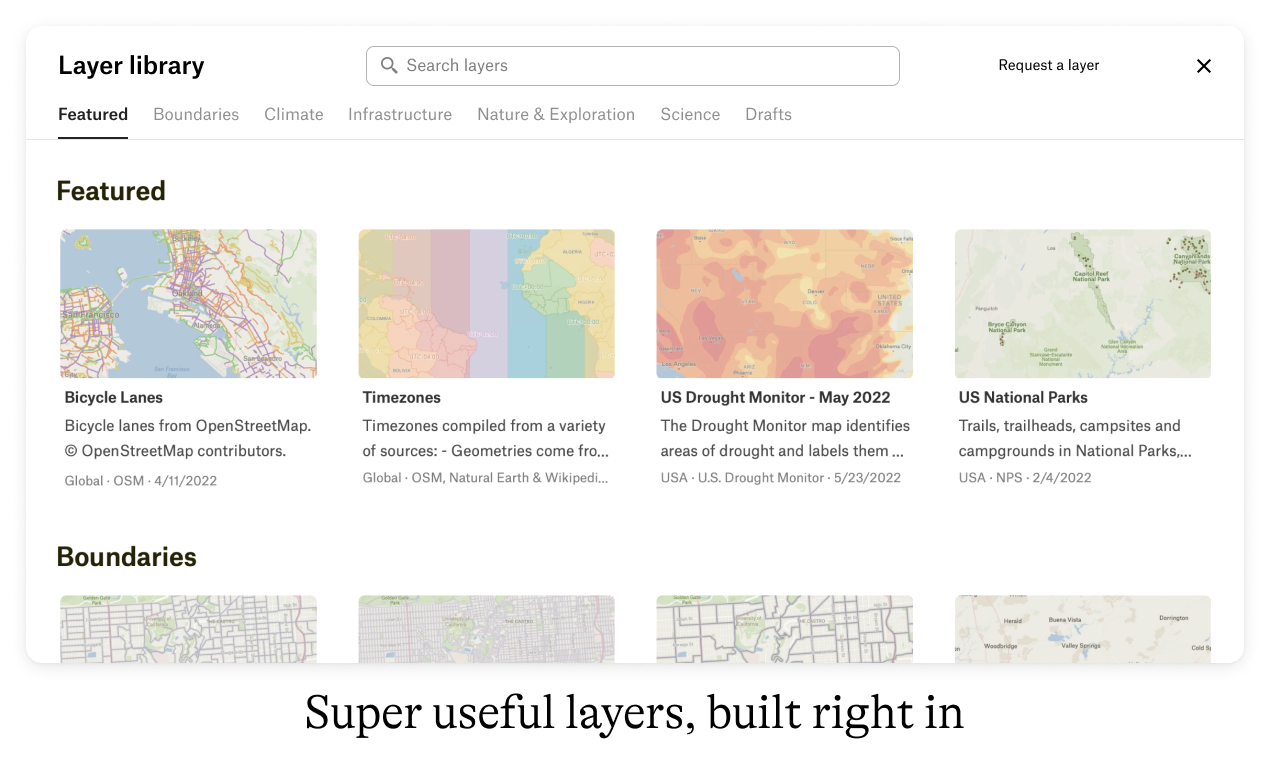Click 'USA · U.S. Drought Monitor · 5/23/2022' metadata
1270x760 pixels.
pyautogui.click(x=781, y=478)
